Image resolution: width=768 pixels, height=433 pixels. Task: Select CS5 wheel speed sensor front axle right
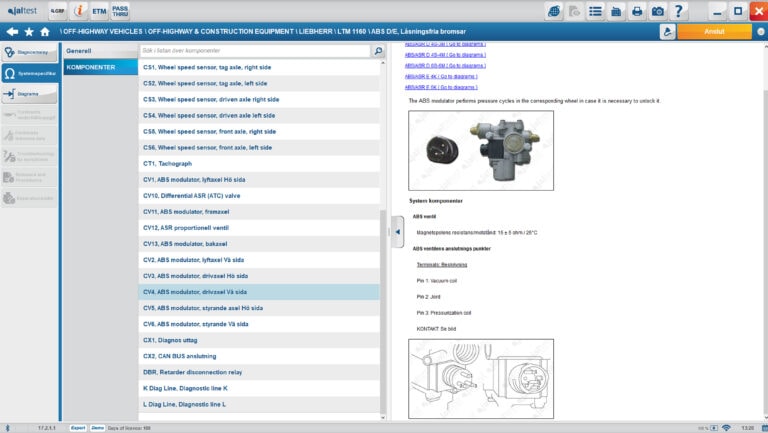pyautogui.click(x=259, y=131)
